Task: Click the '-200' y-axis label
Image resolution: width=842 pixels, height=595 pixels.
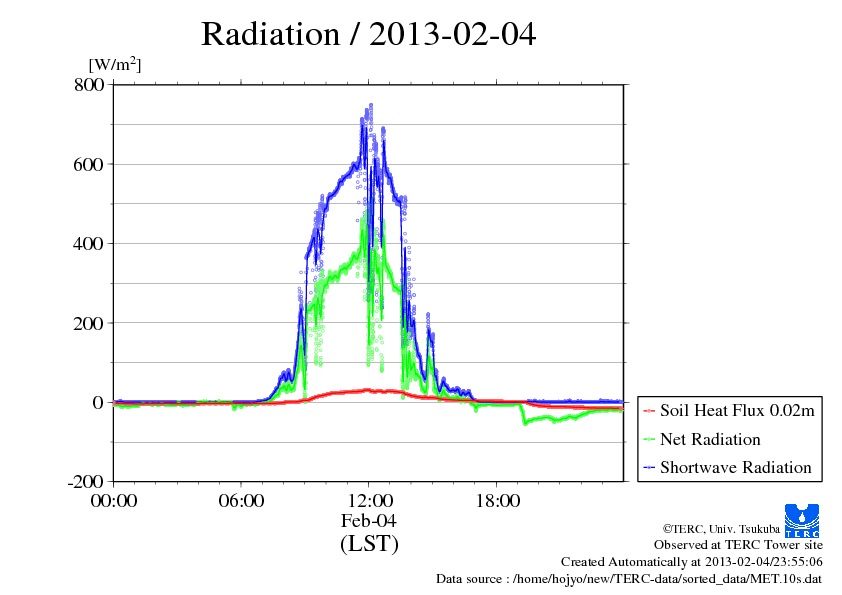Action: [86, 482]
